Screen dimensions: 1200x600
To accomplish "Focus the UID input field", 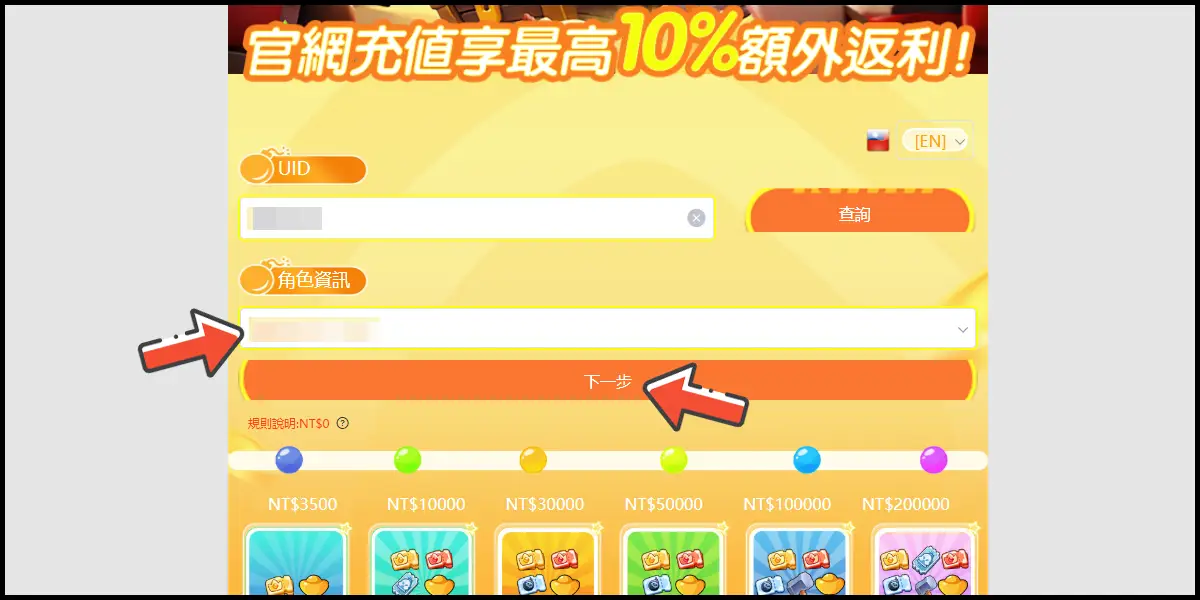I will (477, 218).
